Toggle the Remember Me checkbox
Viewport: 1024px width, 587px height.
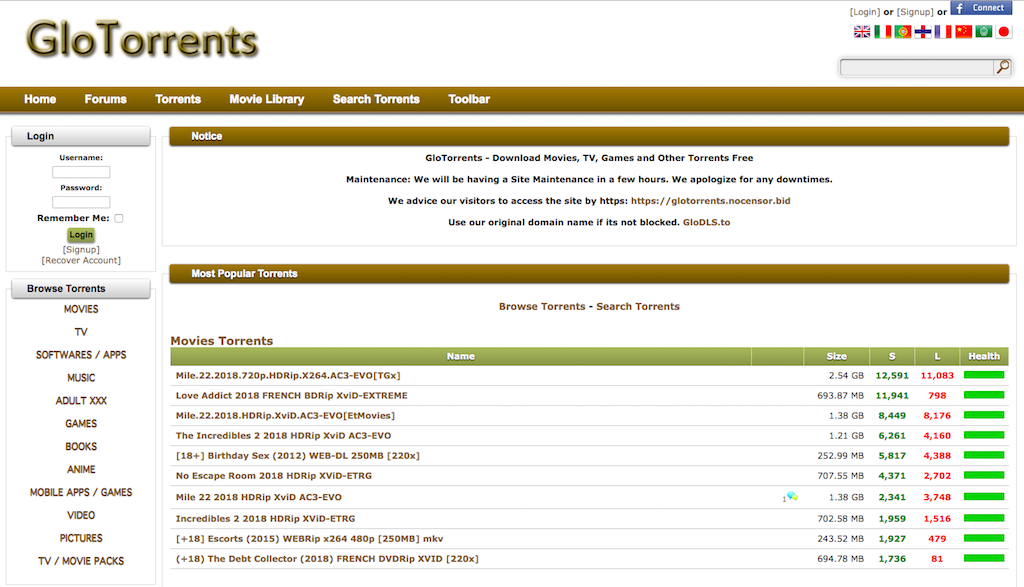coord(119,218)
